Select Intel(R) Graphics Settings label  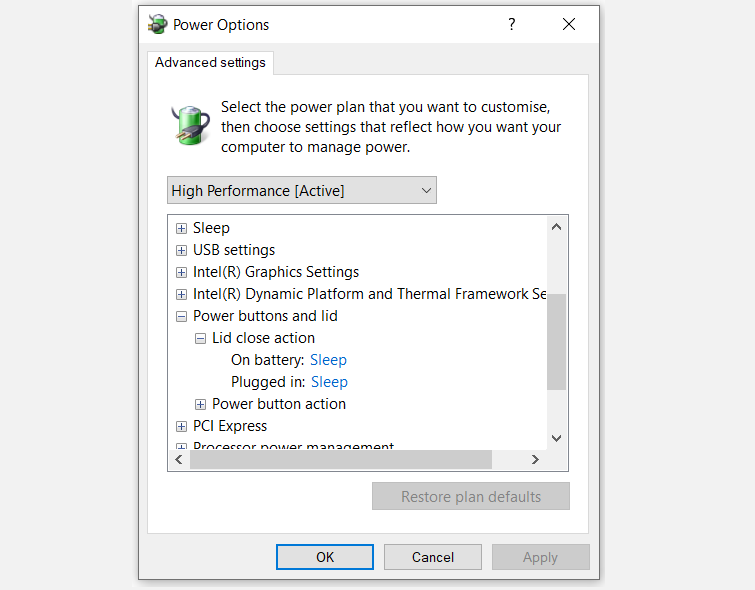[276, 272]
